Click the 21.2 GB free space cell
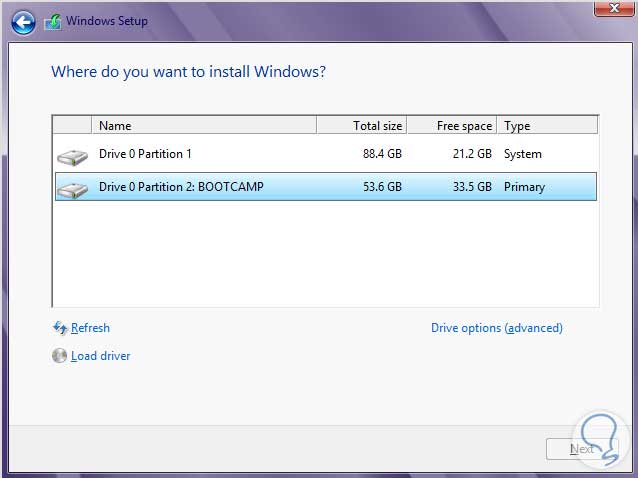 [472, 154]
